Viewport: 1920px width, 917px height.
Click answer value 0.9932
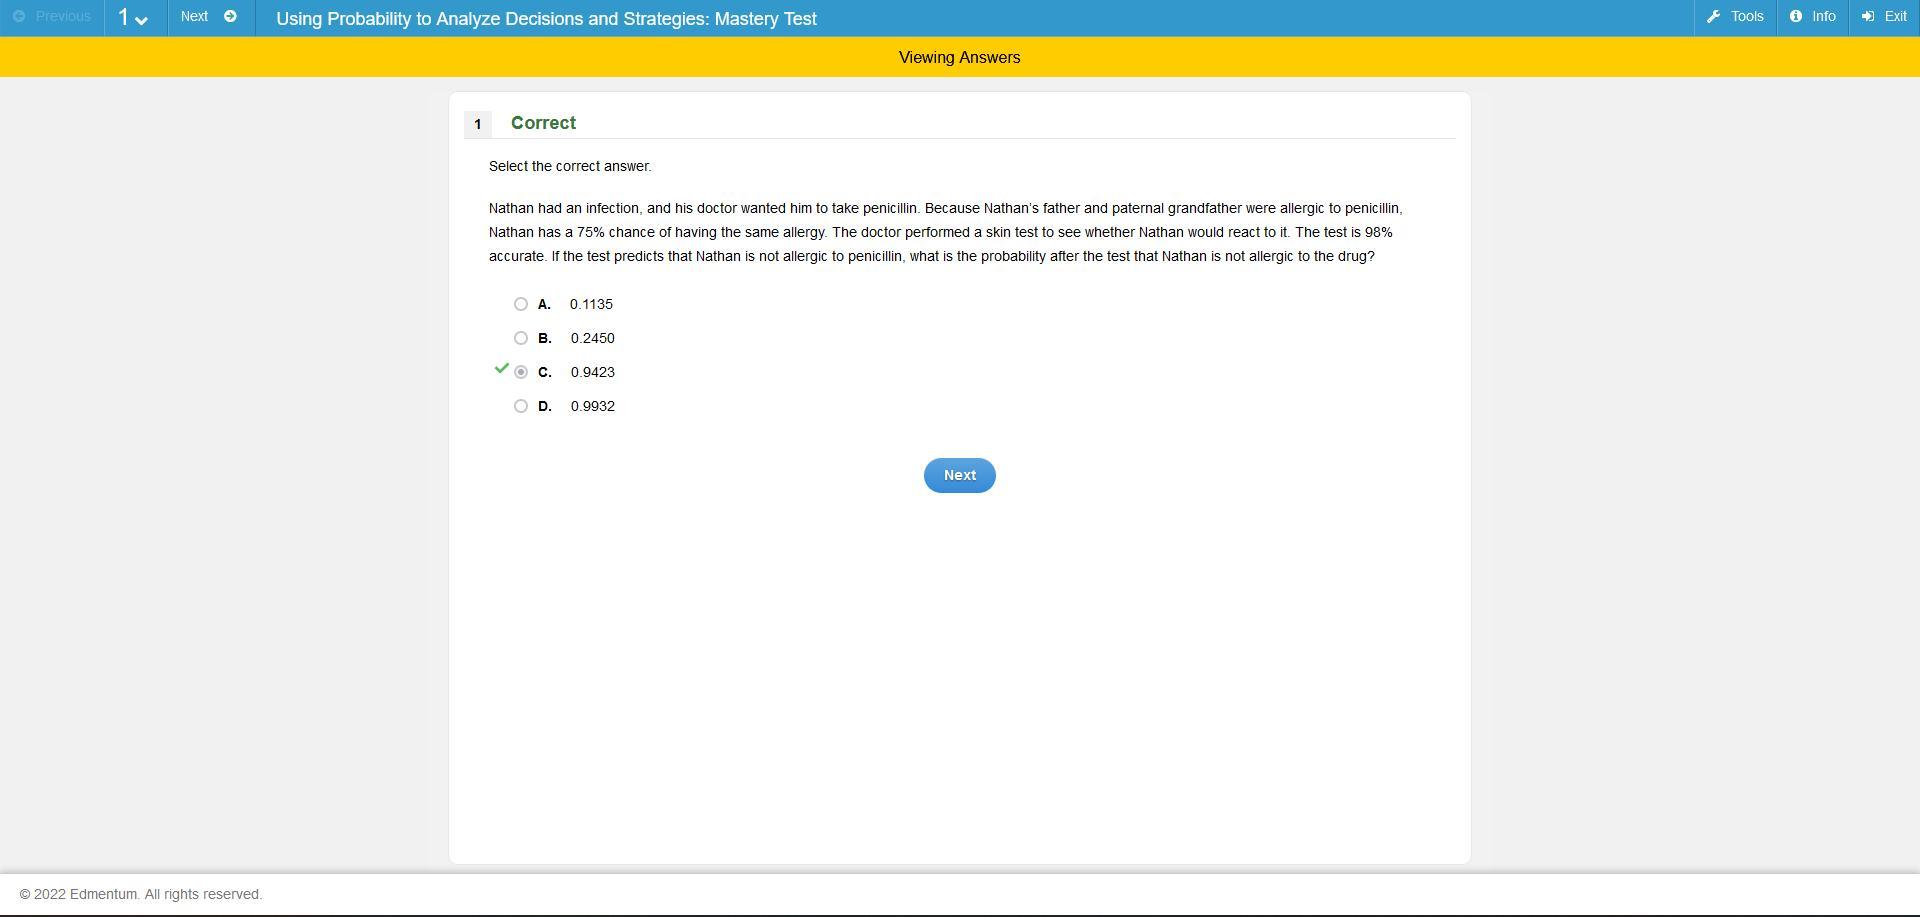point(592,406)
